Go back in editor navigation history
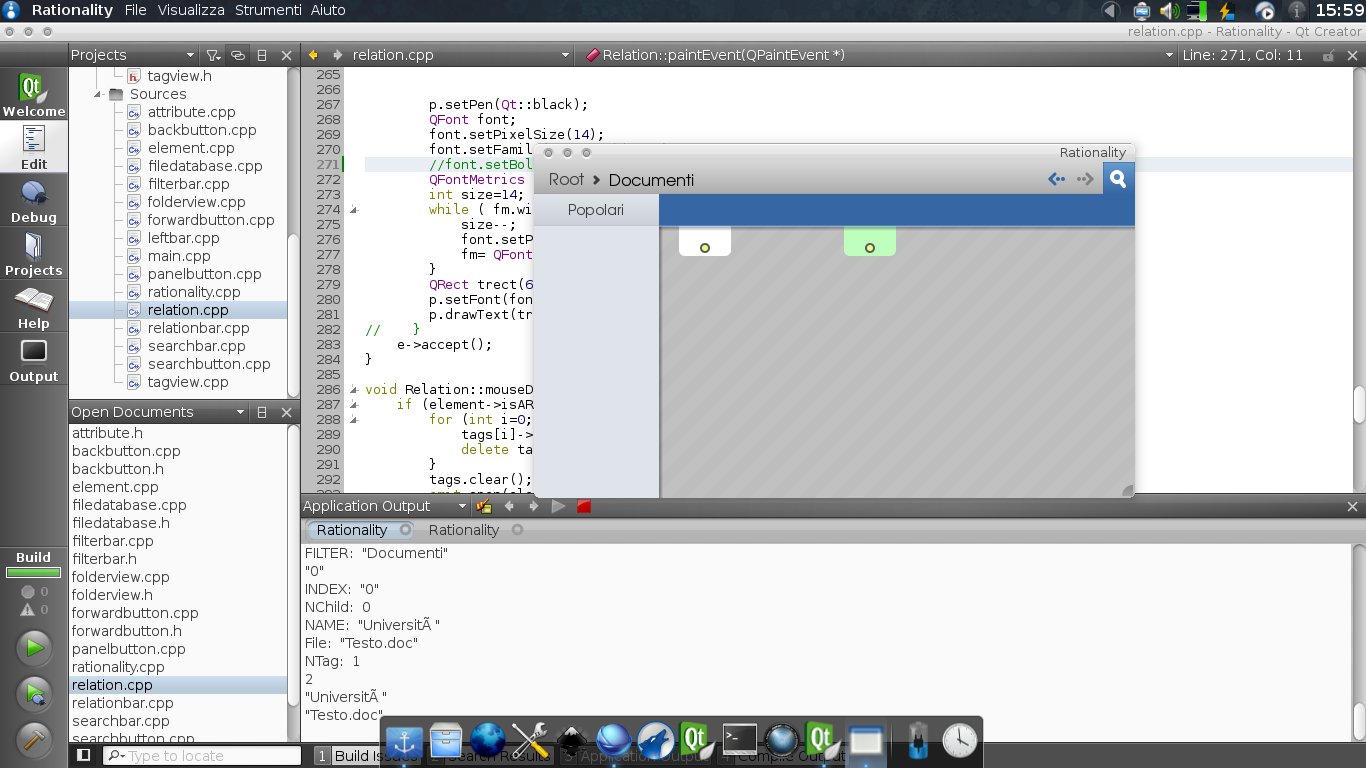 (x=313, y=55)
